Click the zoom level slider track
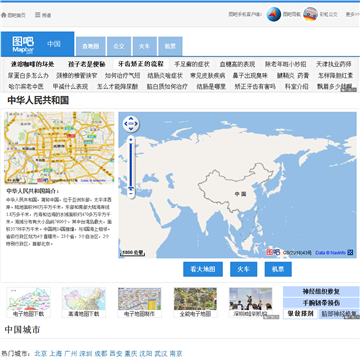 (131, 166)
